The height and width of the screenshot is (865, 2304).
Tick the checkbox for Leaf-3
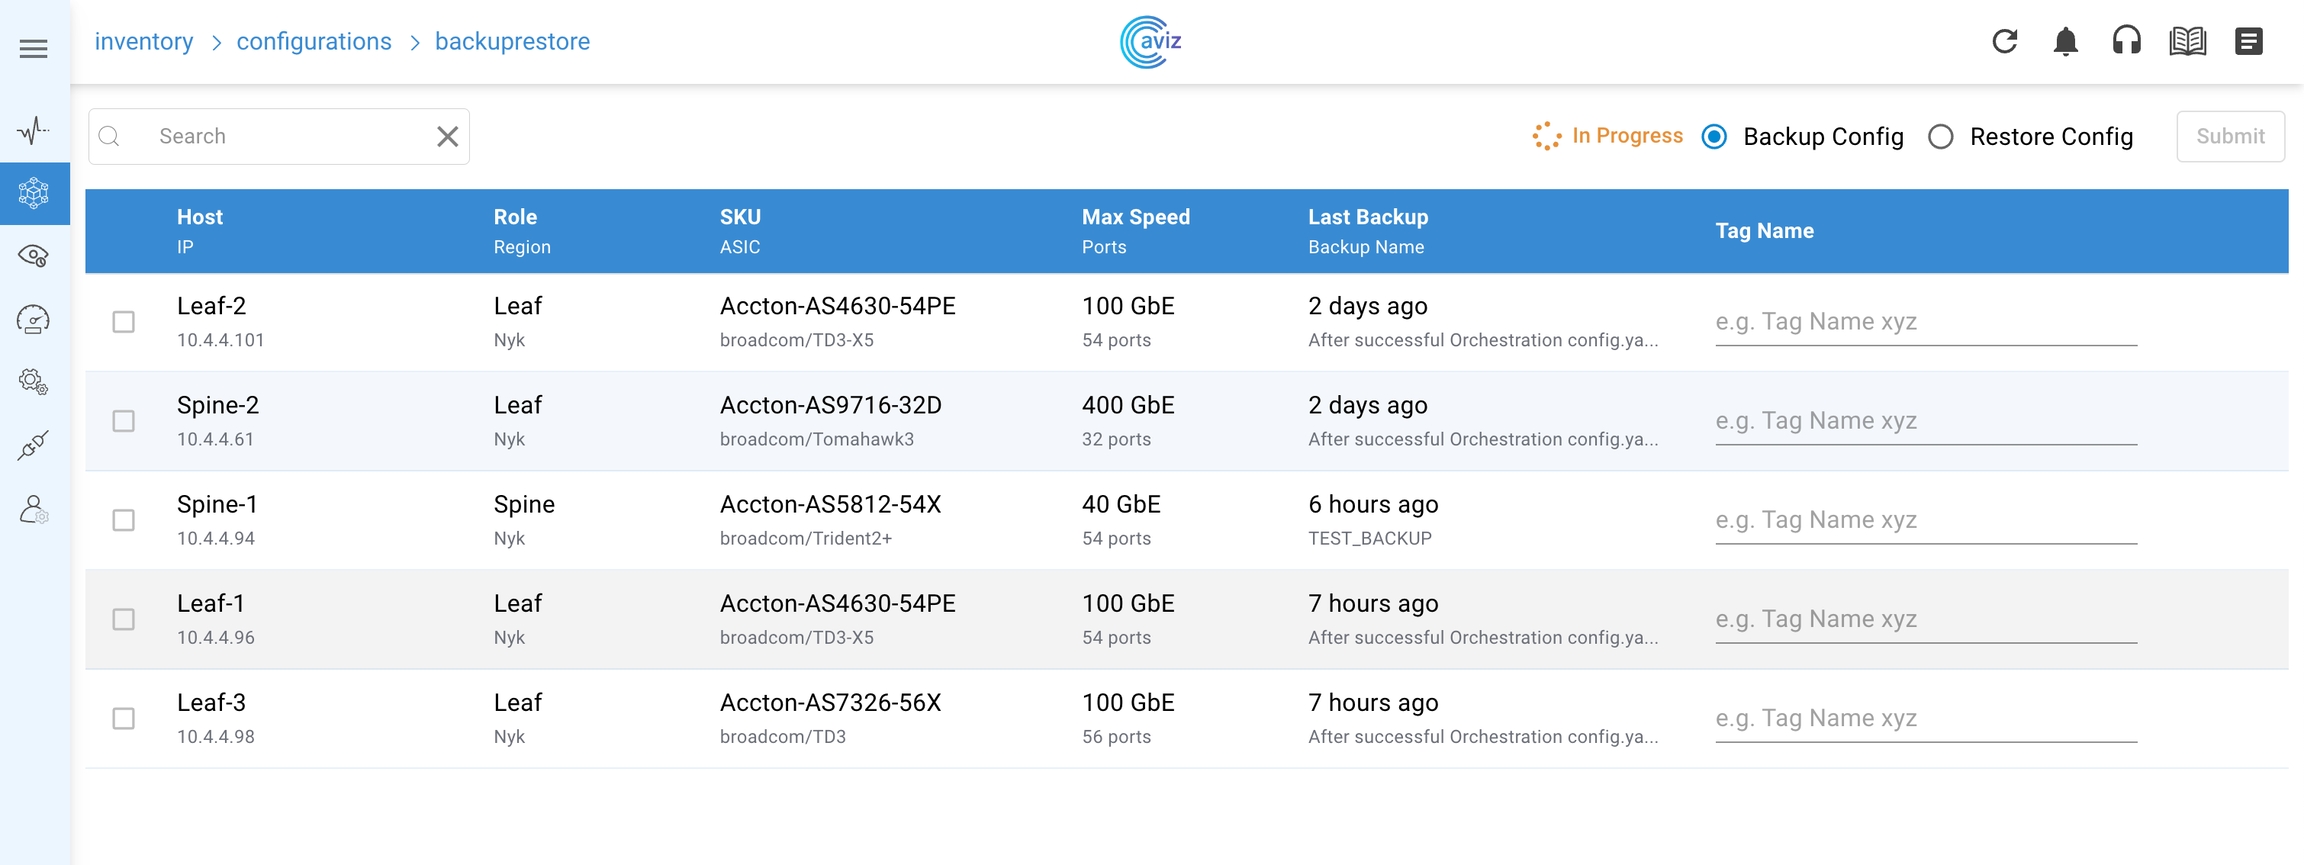click(x=124, y=719)
